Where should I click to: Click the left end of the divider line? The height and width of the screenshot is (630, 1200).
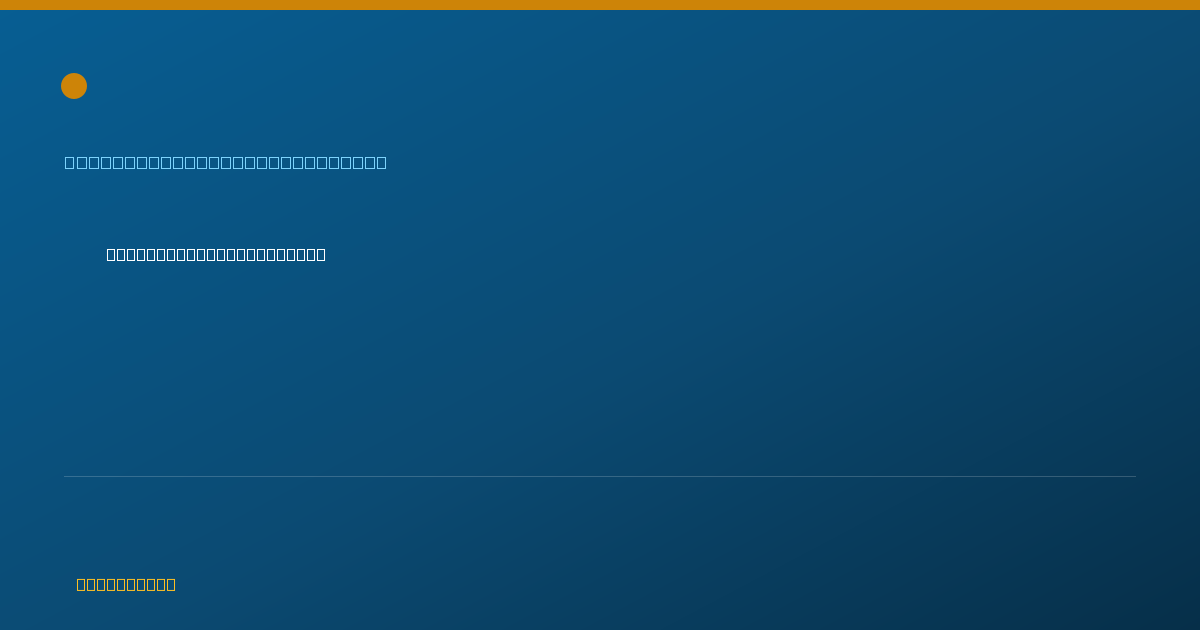[66, 476]
